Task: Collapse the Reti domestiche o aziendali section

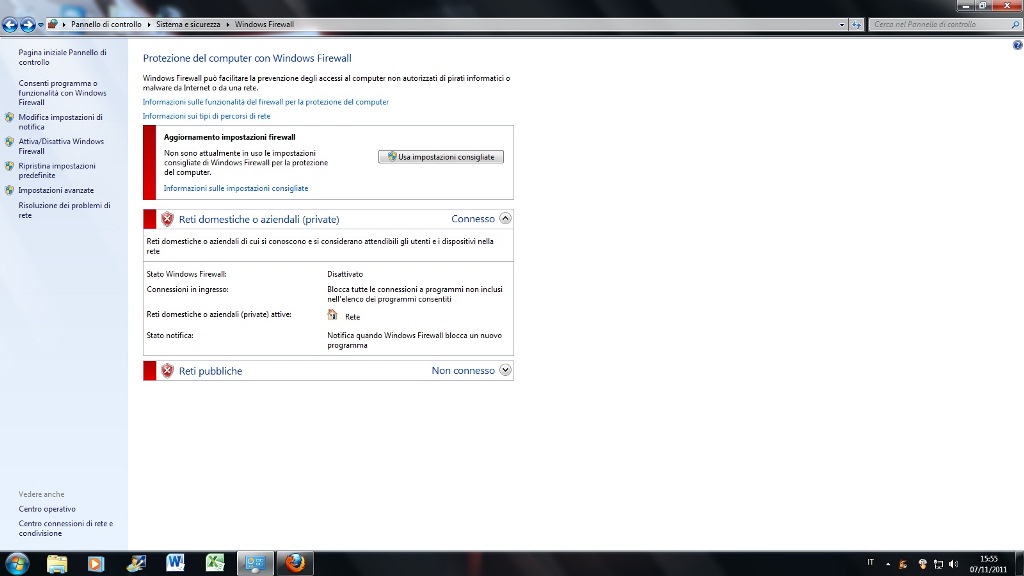Action: coord(505,218)
